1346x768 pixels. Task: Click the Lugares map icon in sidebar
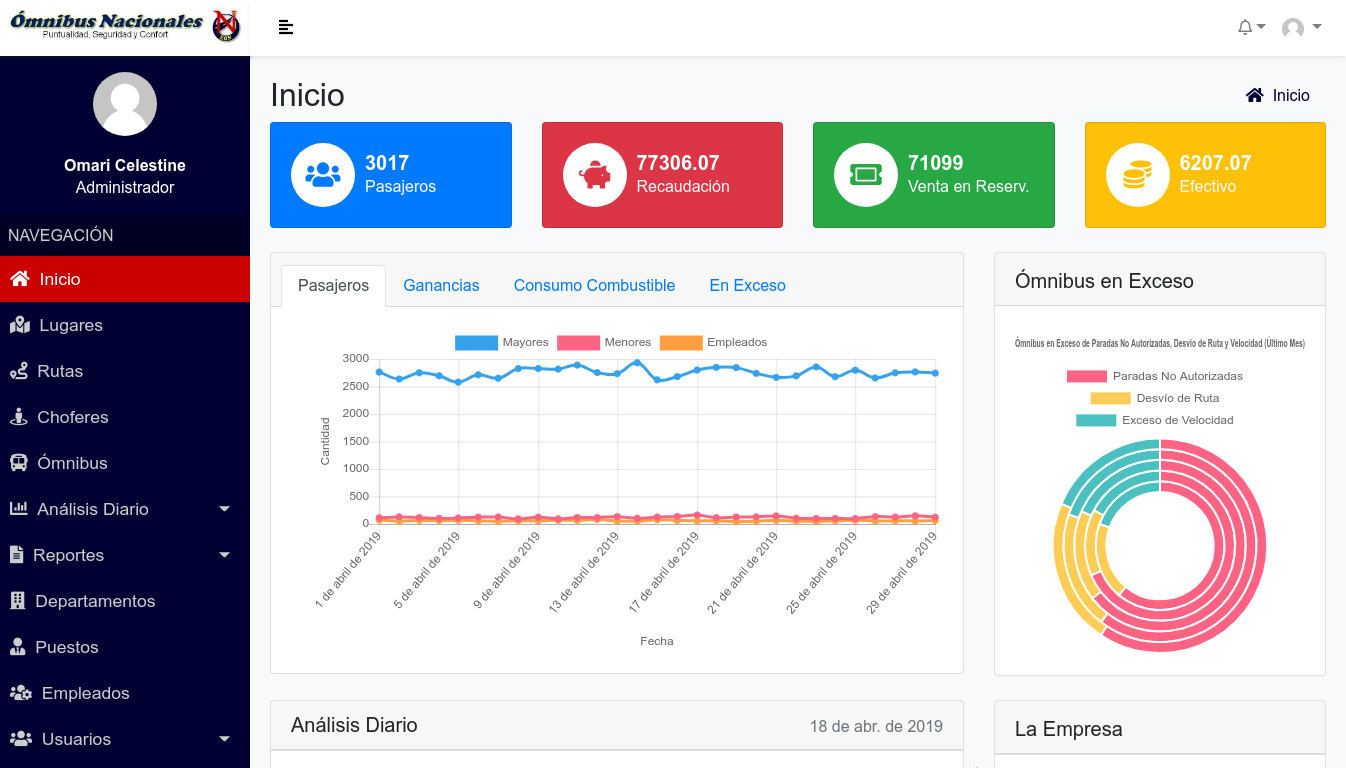19,325
